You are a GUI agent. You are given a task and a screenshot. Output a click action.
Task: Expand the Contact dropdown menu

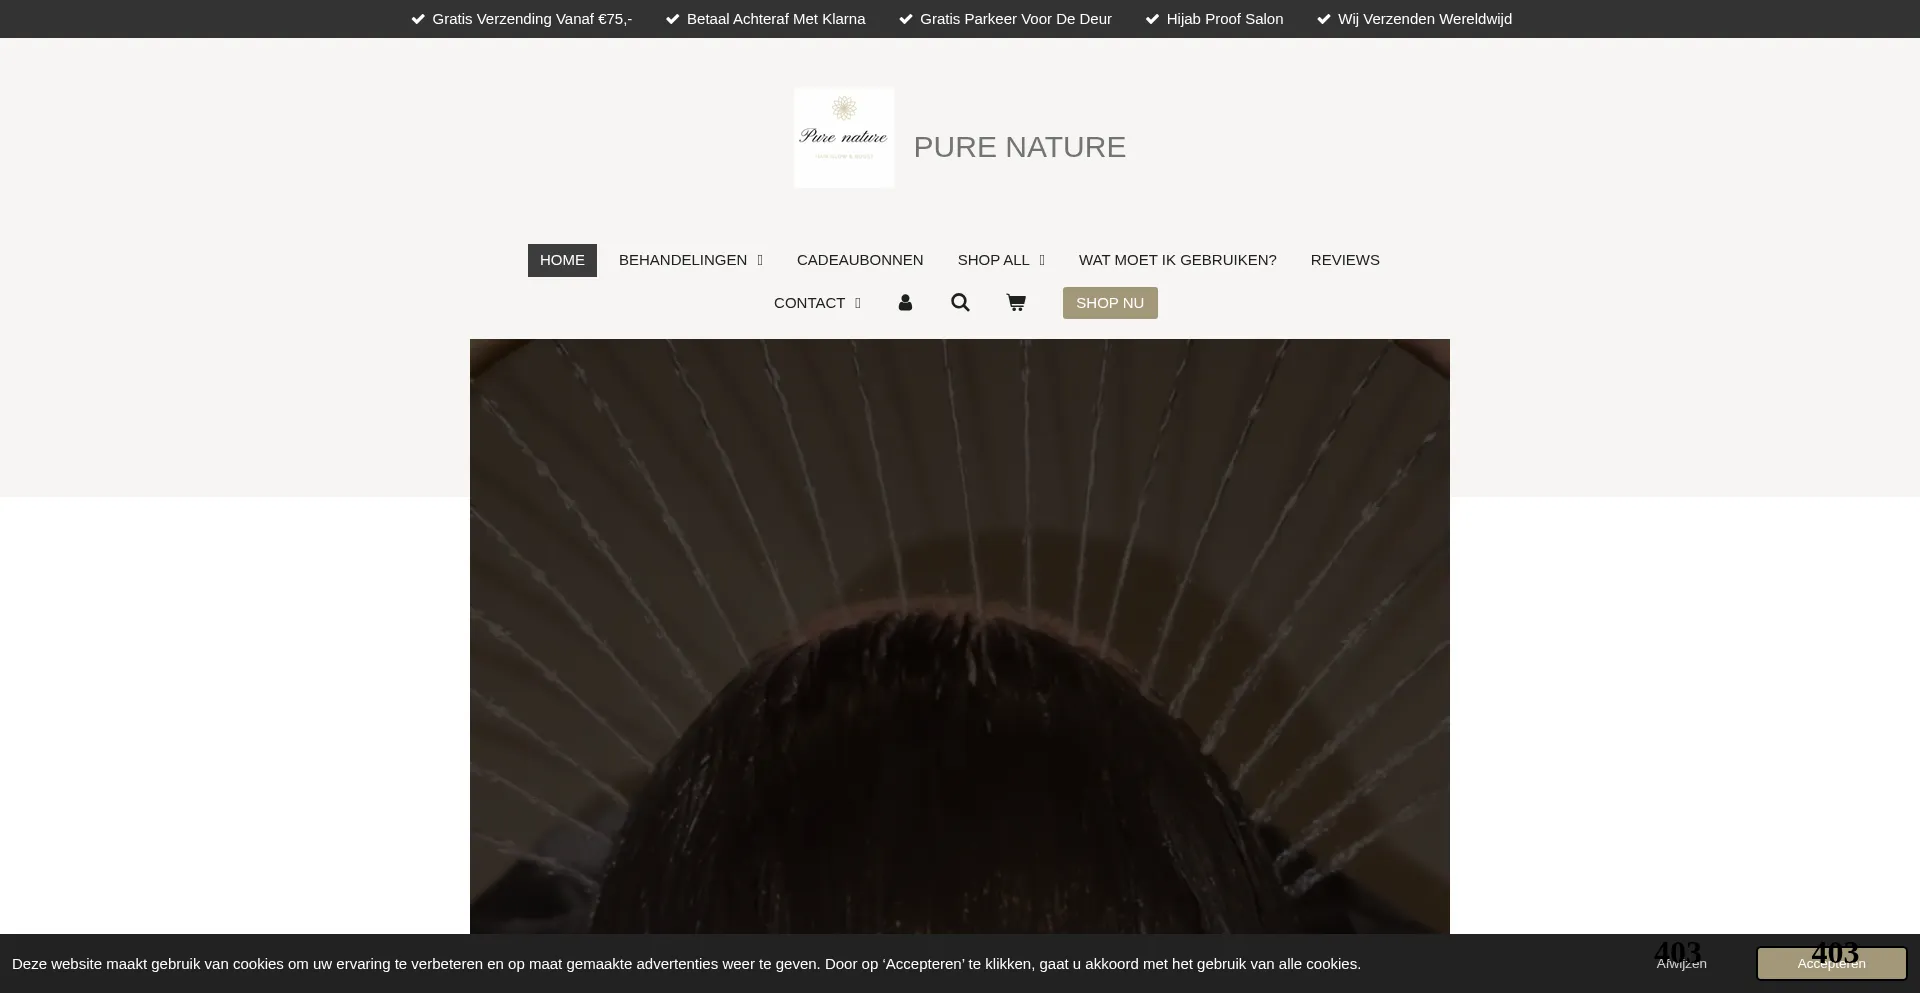[816, 303]
